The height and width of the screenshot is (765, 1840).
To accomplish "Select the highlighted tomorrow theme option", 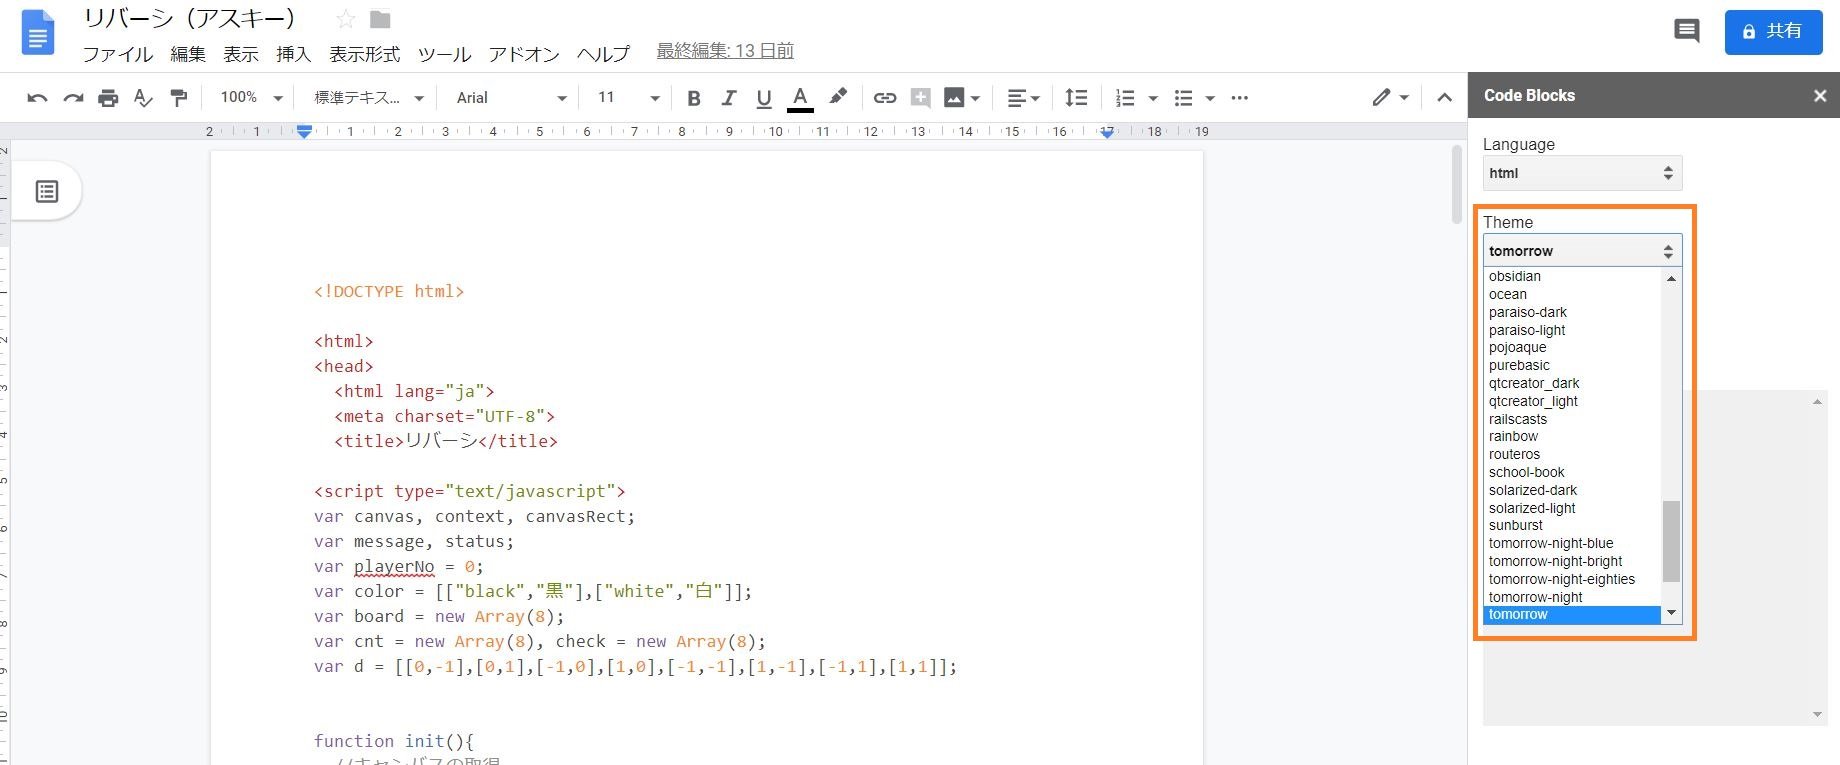I will pyautogui.click(x=1572, y=614).
